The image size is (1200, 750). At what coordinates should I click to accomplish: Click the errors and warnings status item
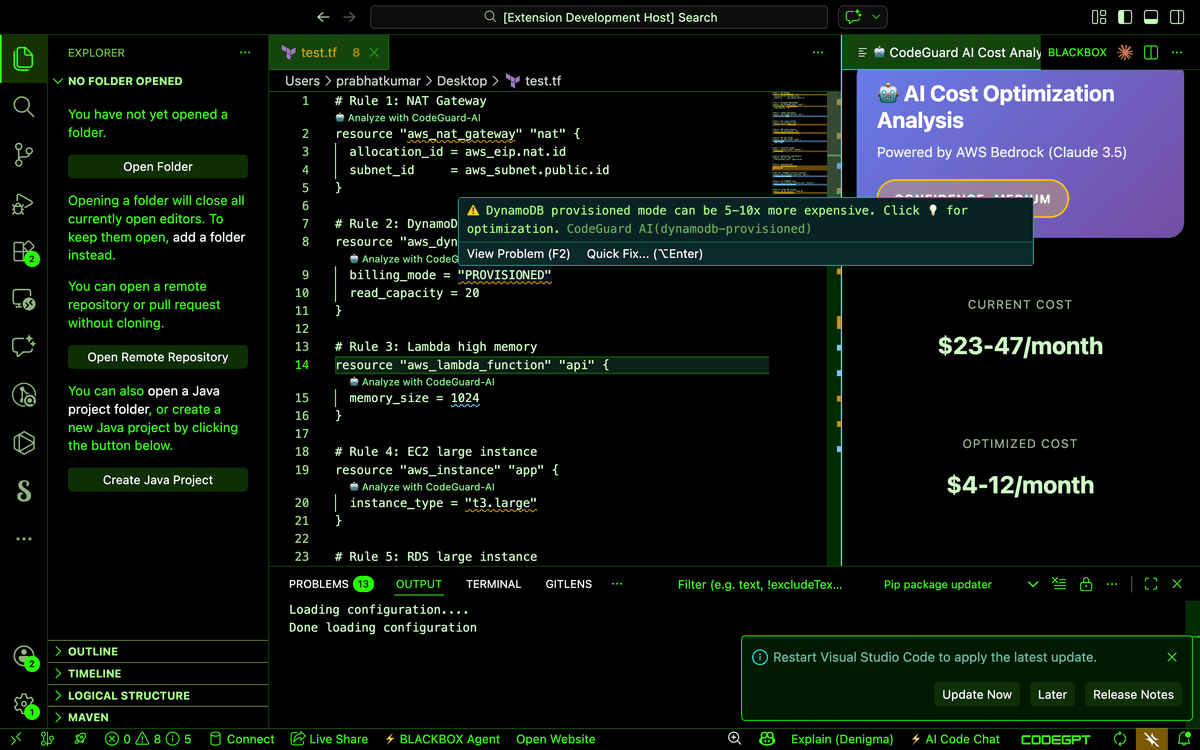[x=147, y=739]
